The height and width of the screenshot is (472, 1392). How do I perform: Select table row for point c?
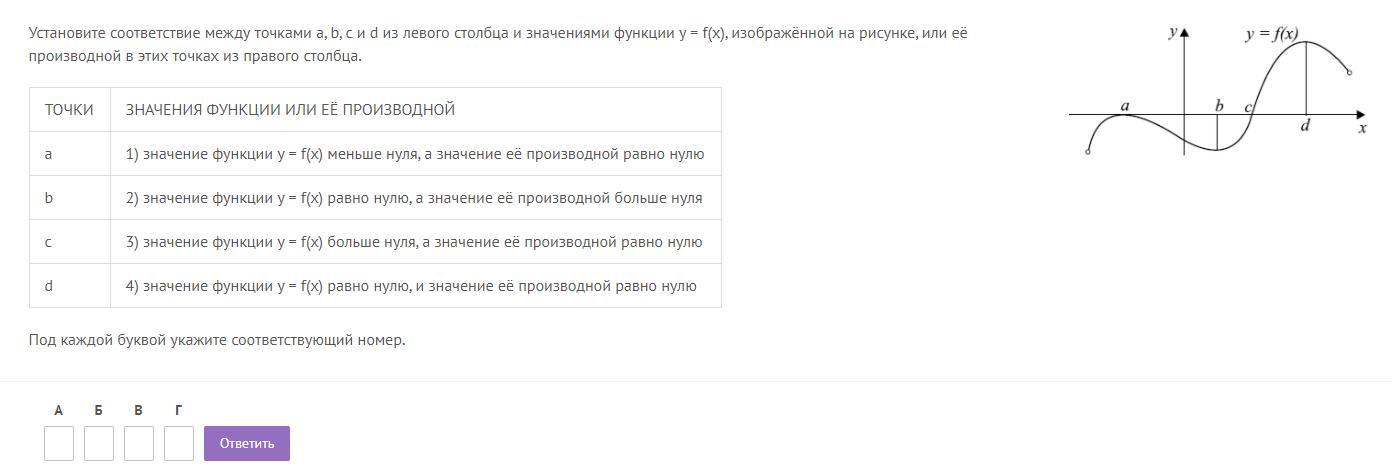click(x=375, y=242)
